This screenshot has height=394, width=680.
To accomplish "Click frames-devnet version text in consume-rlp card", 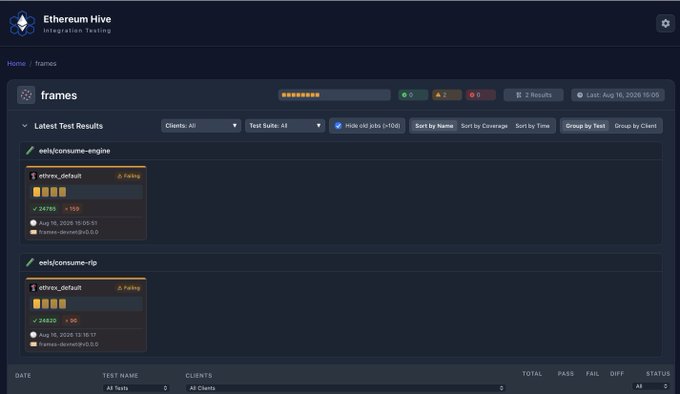I will click(x=69, y=344).
